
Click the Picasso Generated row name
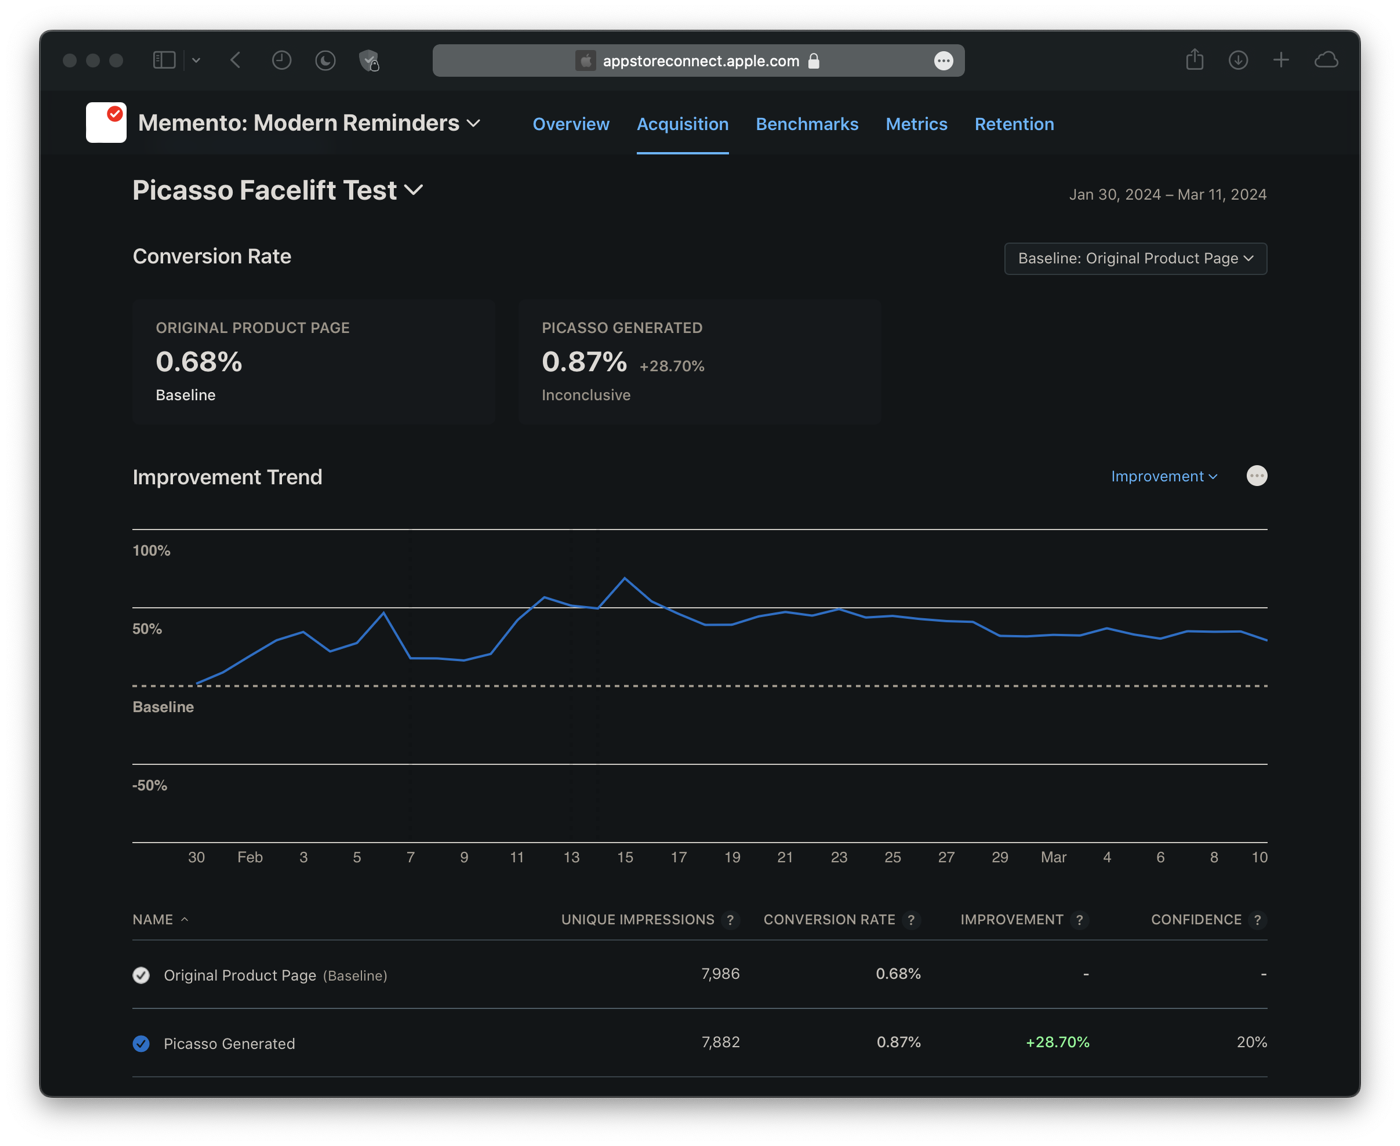point(229,1044)
